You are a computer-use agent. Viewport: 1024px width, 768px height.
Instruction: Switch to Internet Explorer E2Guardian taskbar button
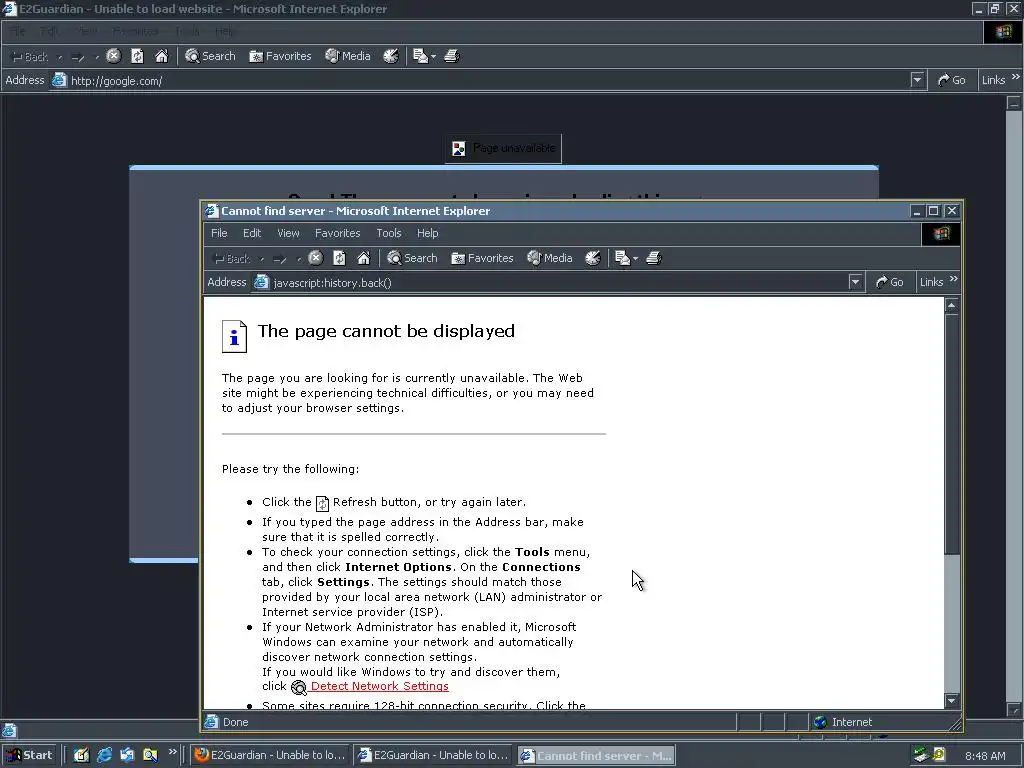(x=434, y=755)
